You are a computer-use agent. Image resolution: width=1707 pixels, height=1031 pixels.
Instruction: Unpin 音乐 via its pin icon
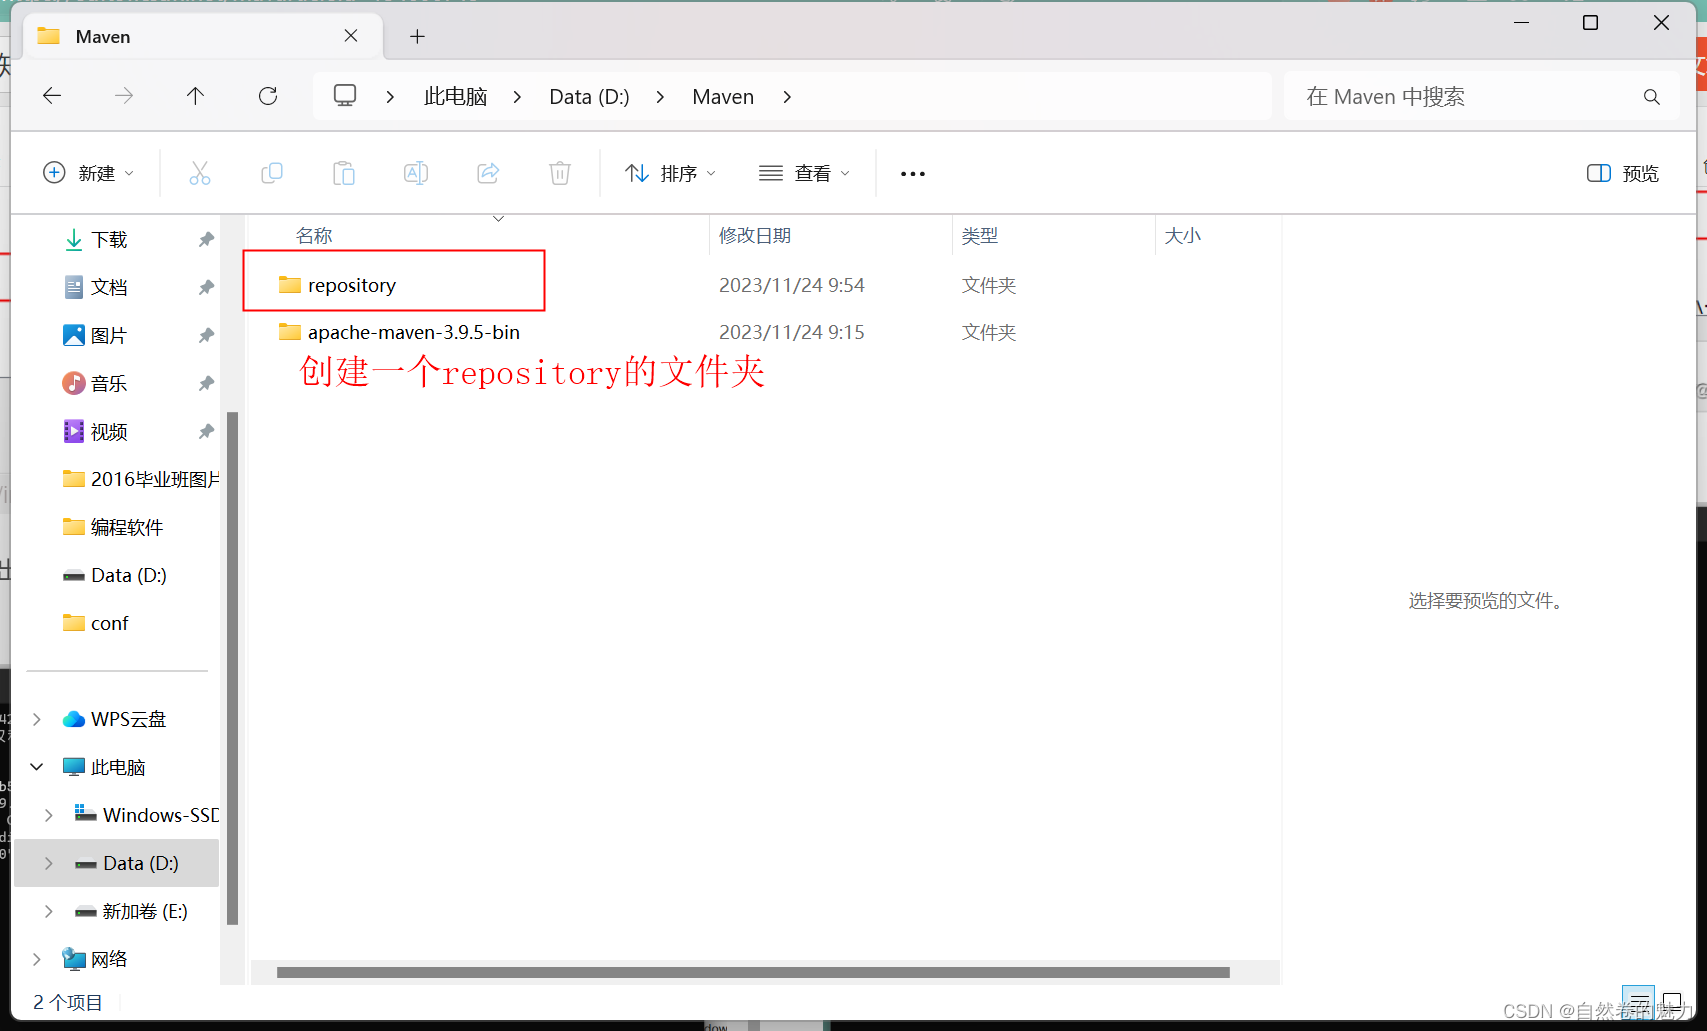[206, 383]
